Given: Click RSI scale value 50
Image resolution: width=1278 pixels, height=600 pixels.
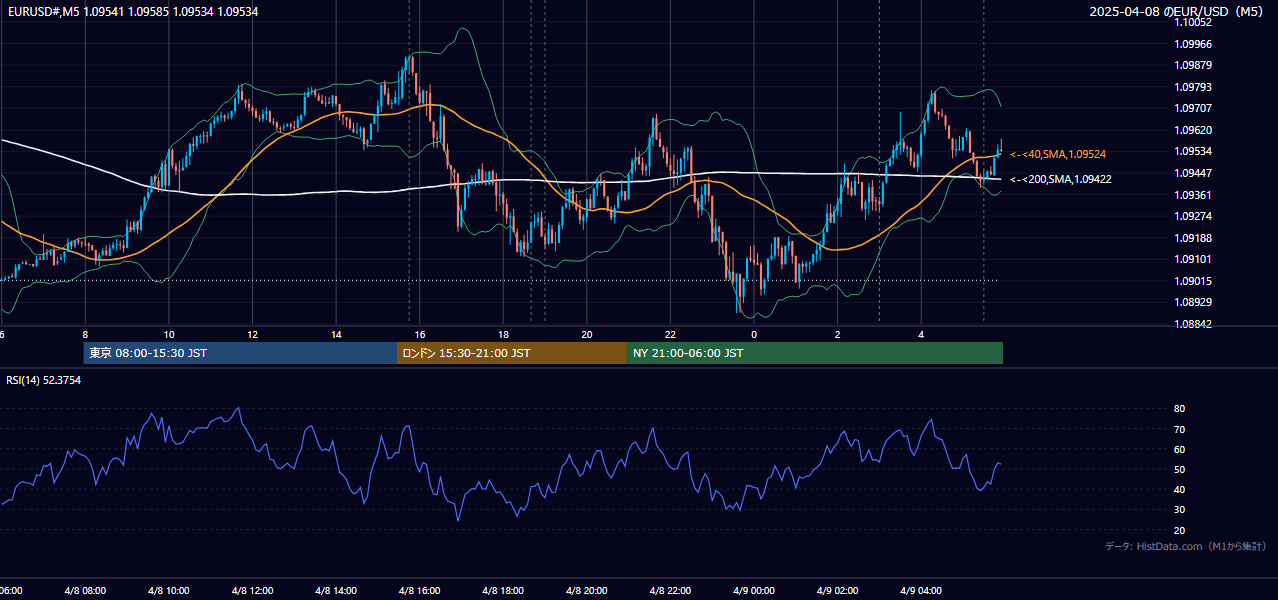Looking at the screenshot, I should point(1180,469).
